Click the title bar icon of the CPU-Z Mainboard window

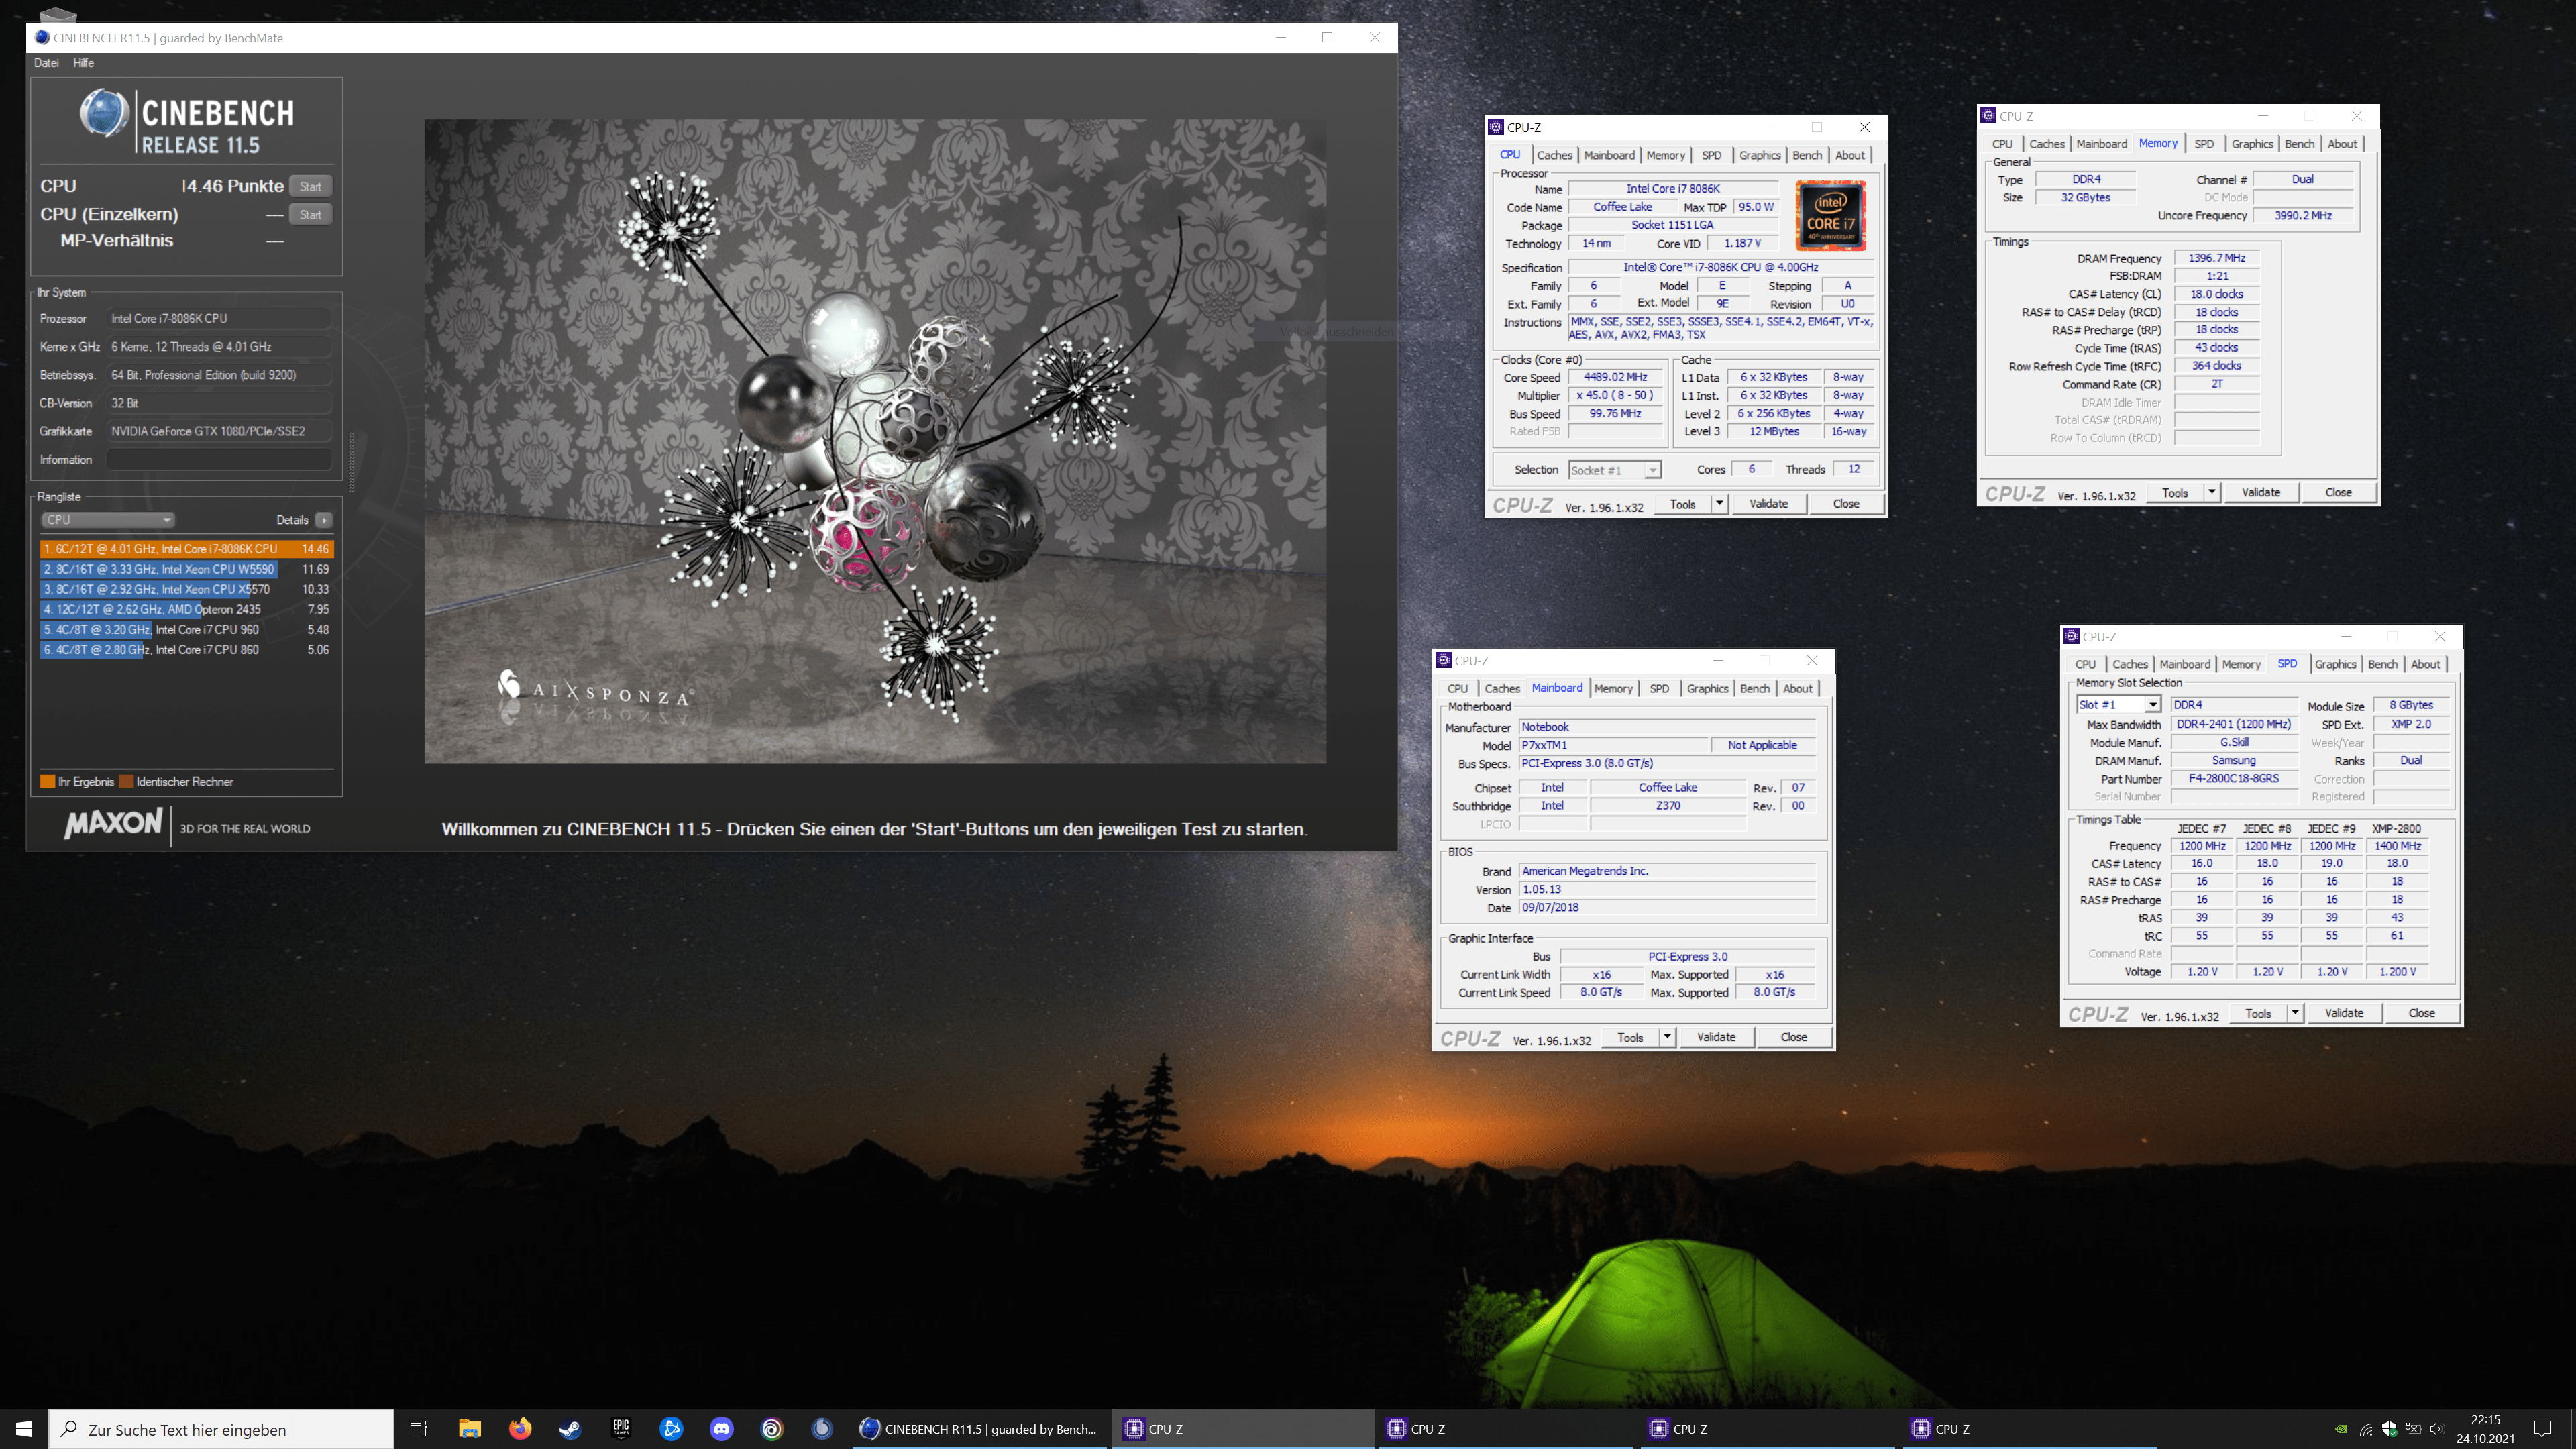1443,660
